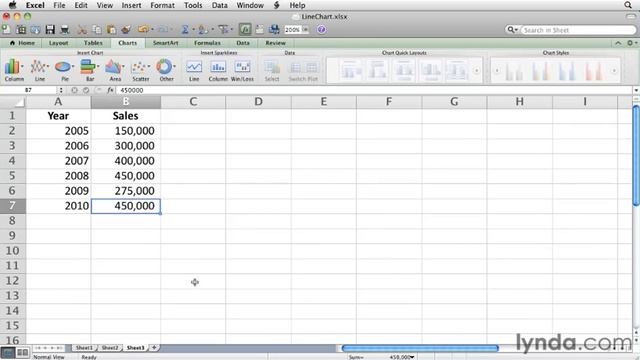The image size is (640, 360).
Task: Open the search options magnifier dropdown
Action: pos(512,30)
